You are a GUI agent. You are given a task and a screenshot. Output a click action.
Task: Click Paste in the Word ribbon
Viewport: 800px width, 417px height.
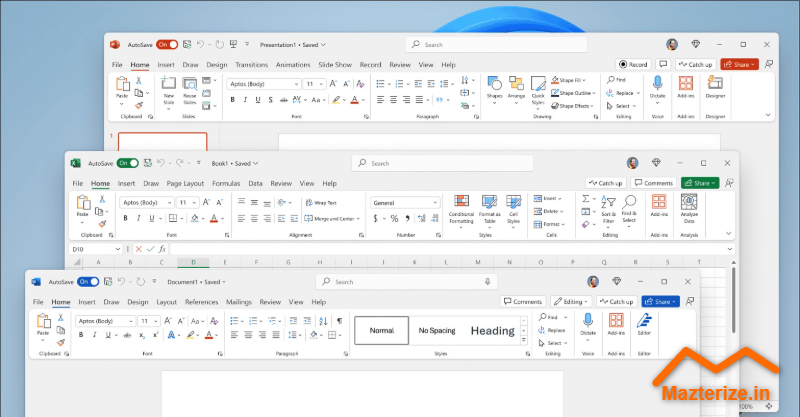pyautogui.click(x=43, y=327)
